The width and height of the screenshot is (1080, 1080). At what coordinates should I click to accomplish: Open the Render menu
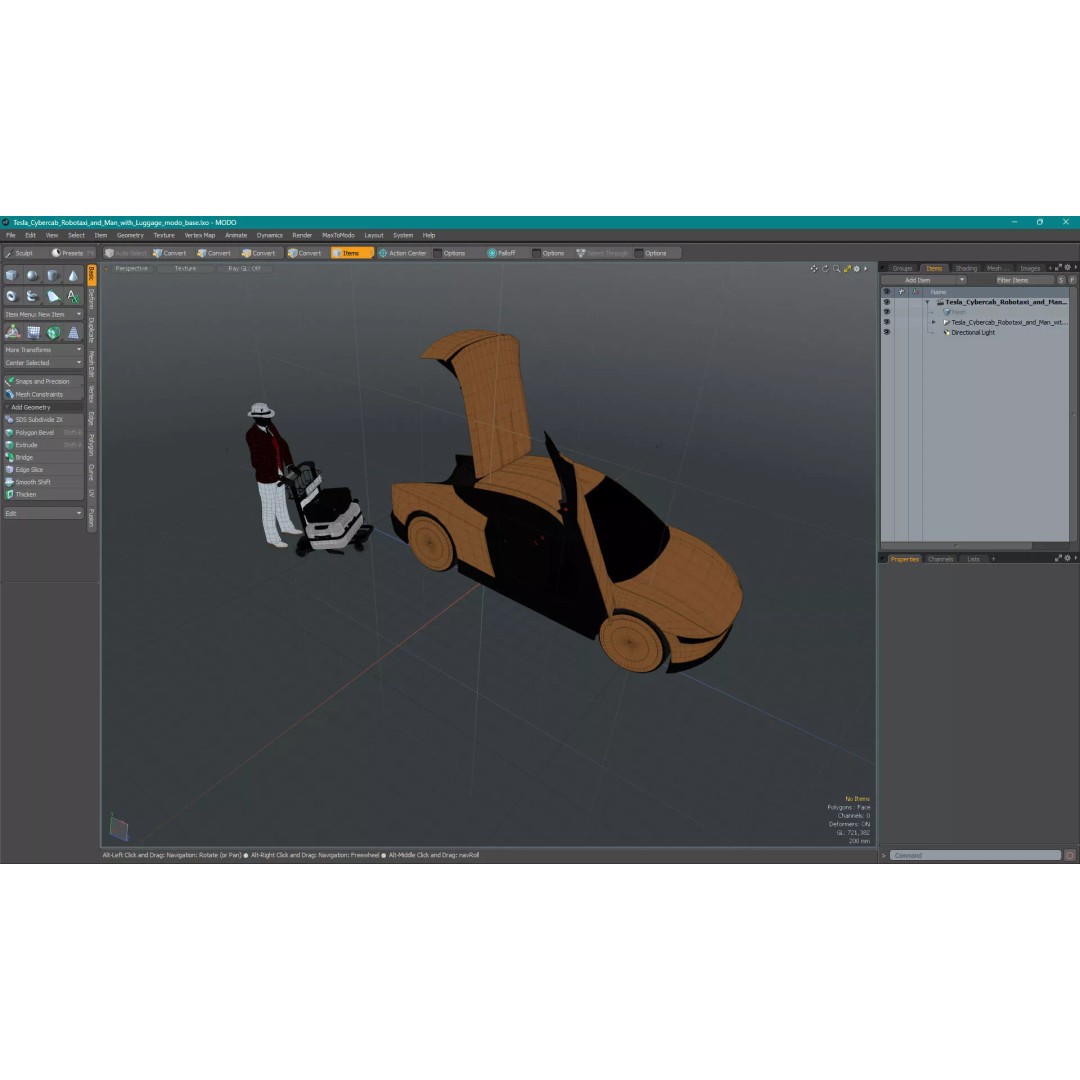[302, 236]
